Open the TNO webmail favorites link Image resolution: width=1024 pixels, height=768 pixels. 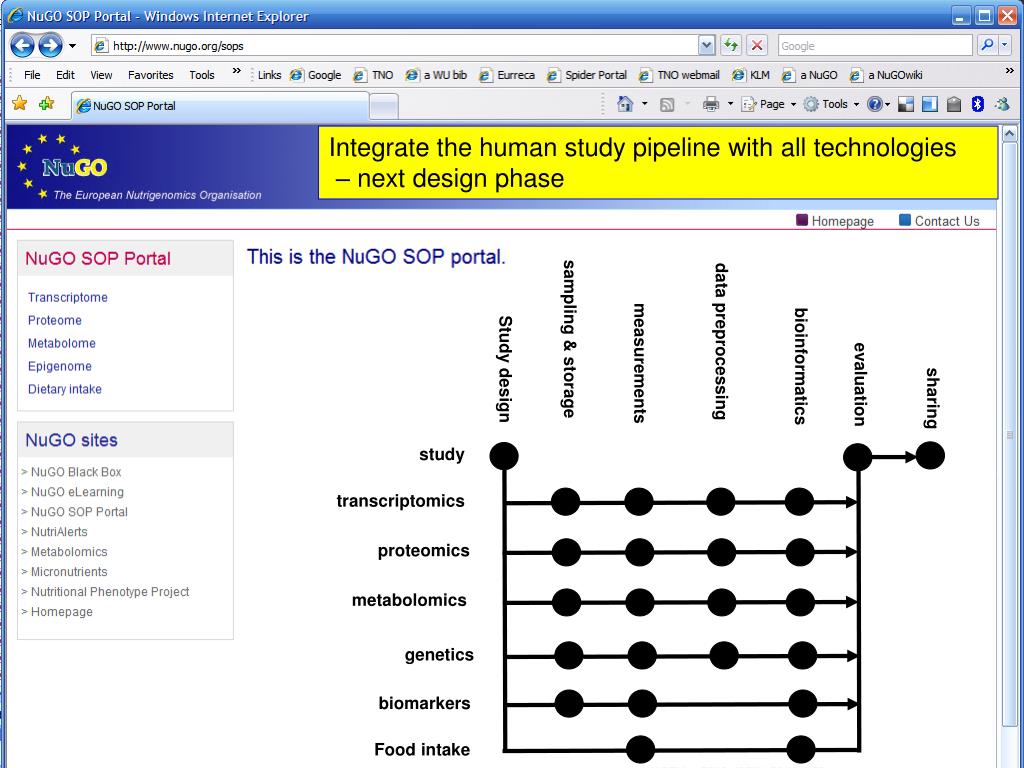click(x=679, y=75)
